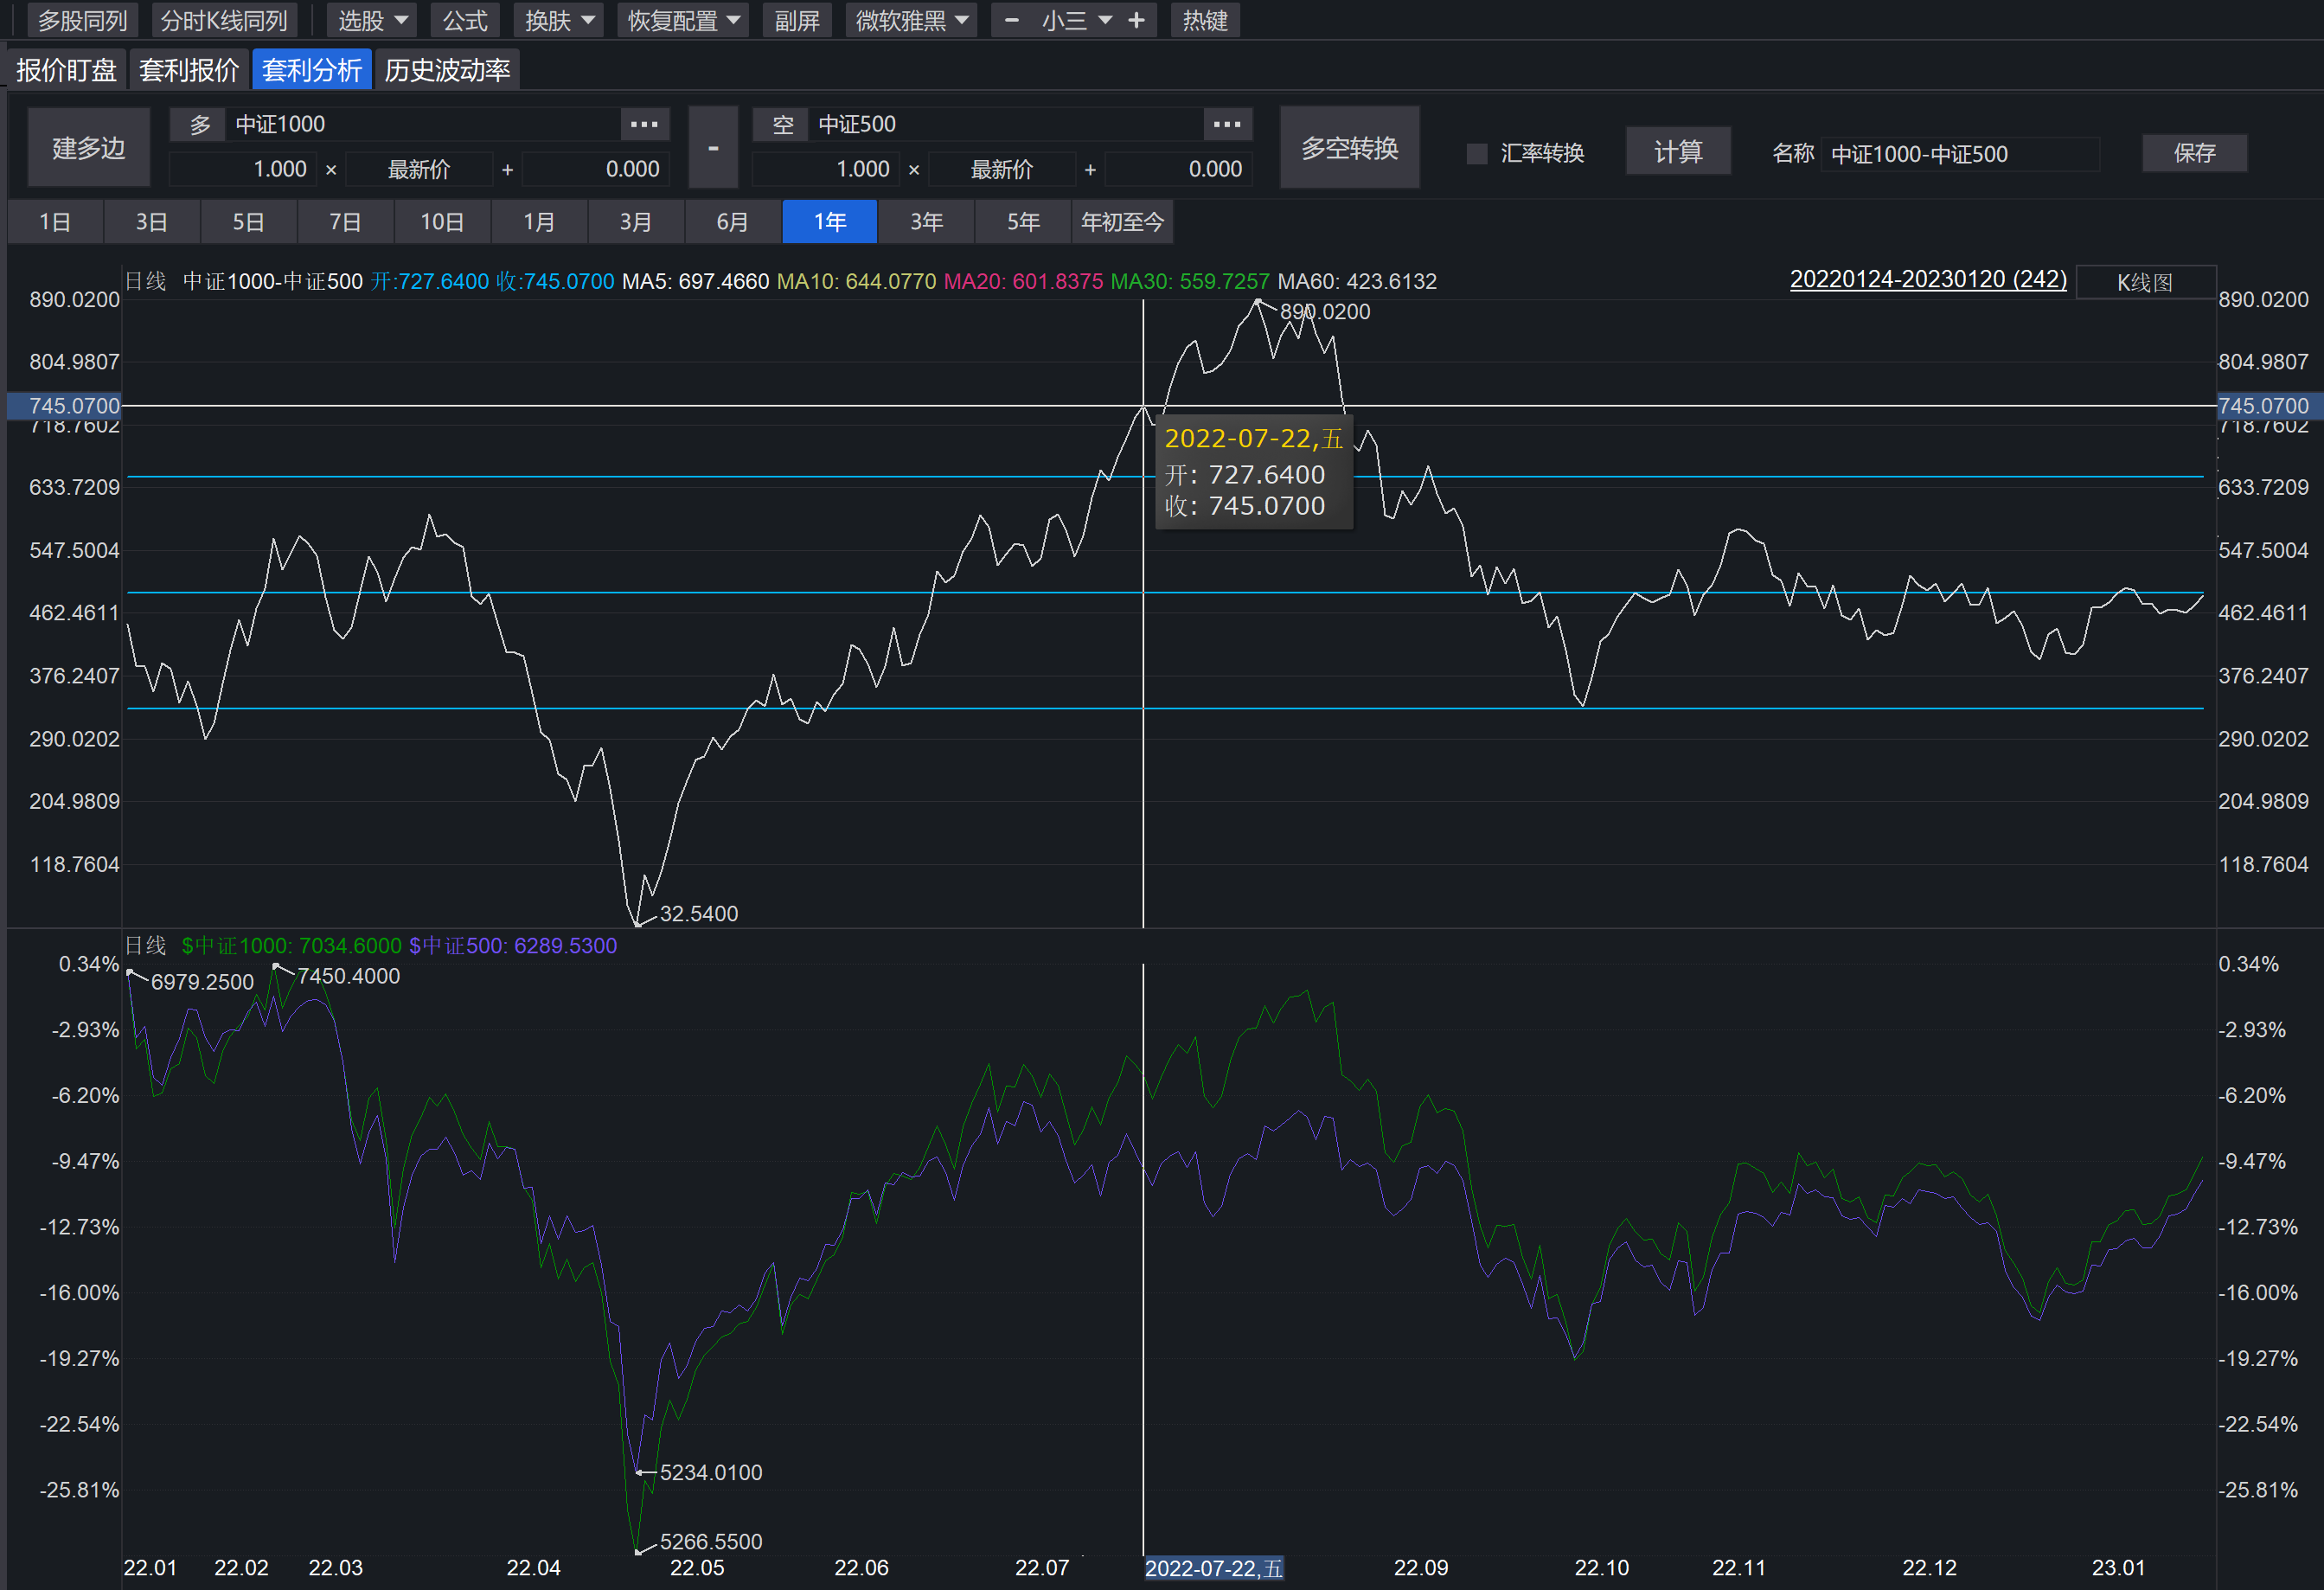Switch range to 年初至今
Viewport: 2324px width, 1590px height.
pyautogui.click(x=1121, y=221)
